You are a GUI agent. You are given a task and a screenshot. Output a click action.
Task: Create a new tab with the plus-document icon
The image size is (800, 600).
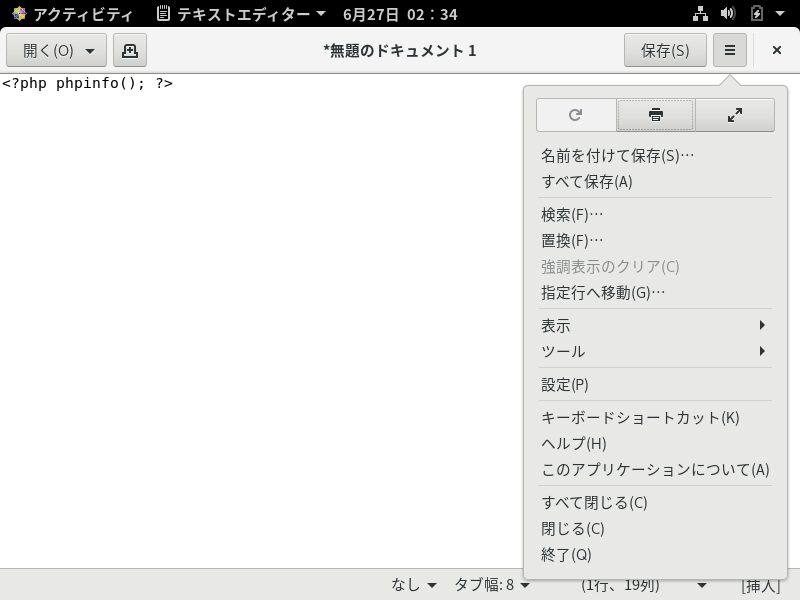click(130, 49)
